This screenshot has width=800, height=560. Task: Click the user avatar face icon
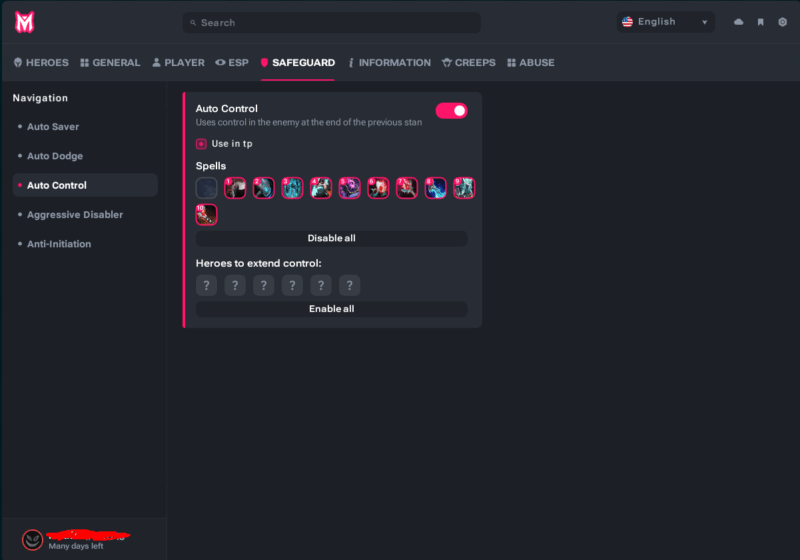pos(32,540)
